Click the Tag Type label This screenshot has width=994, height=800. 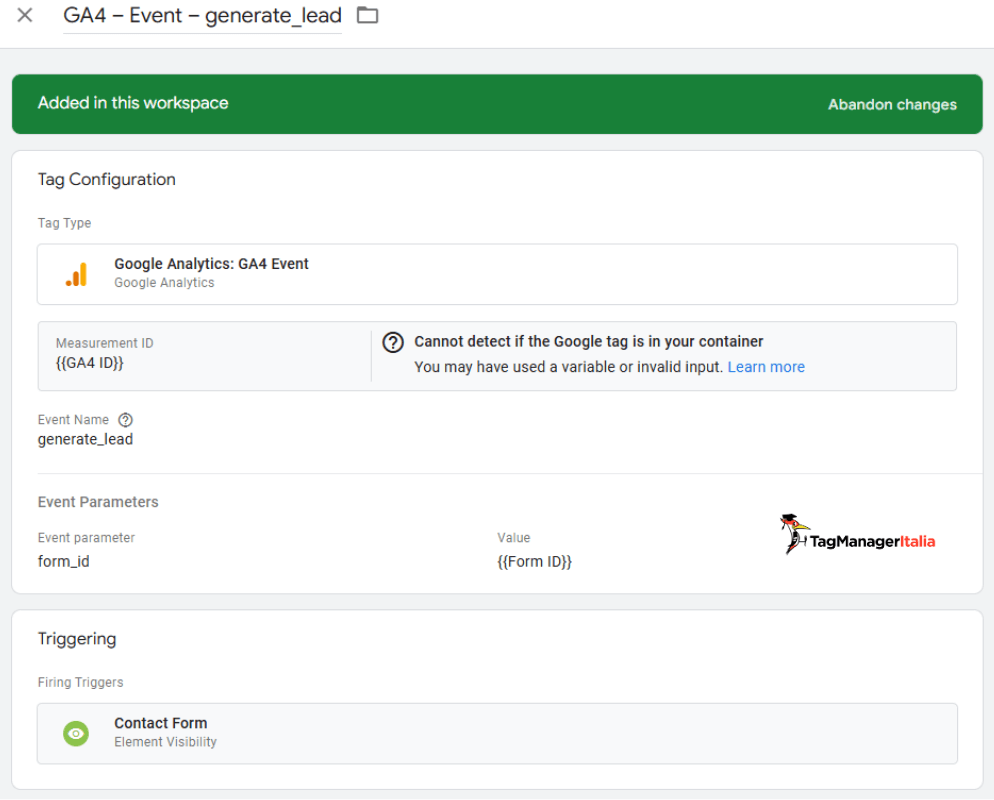pyautogui.click(x=64, y=223)
